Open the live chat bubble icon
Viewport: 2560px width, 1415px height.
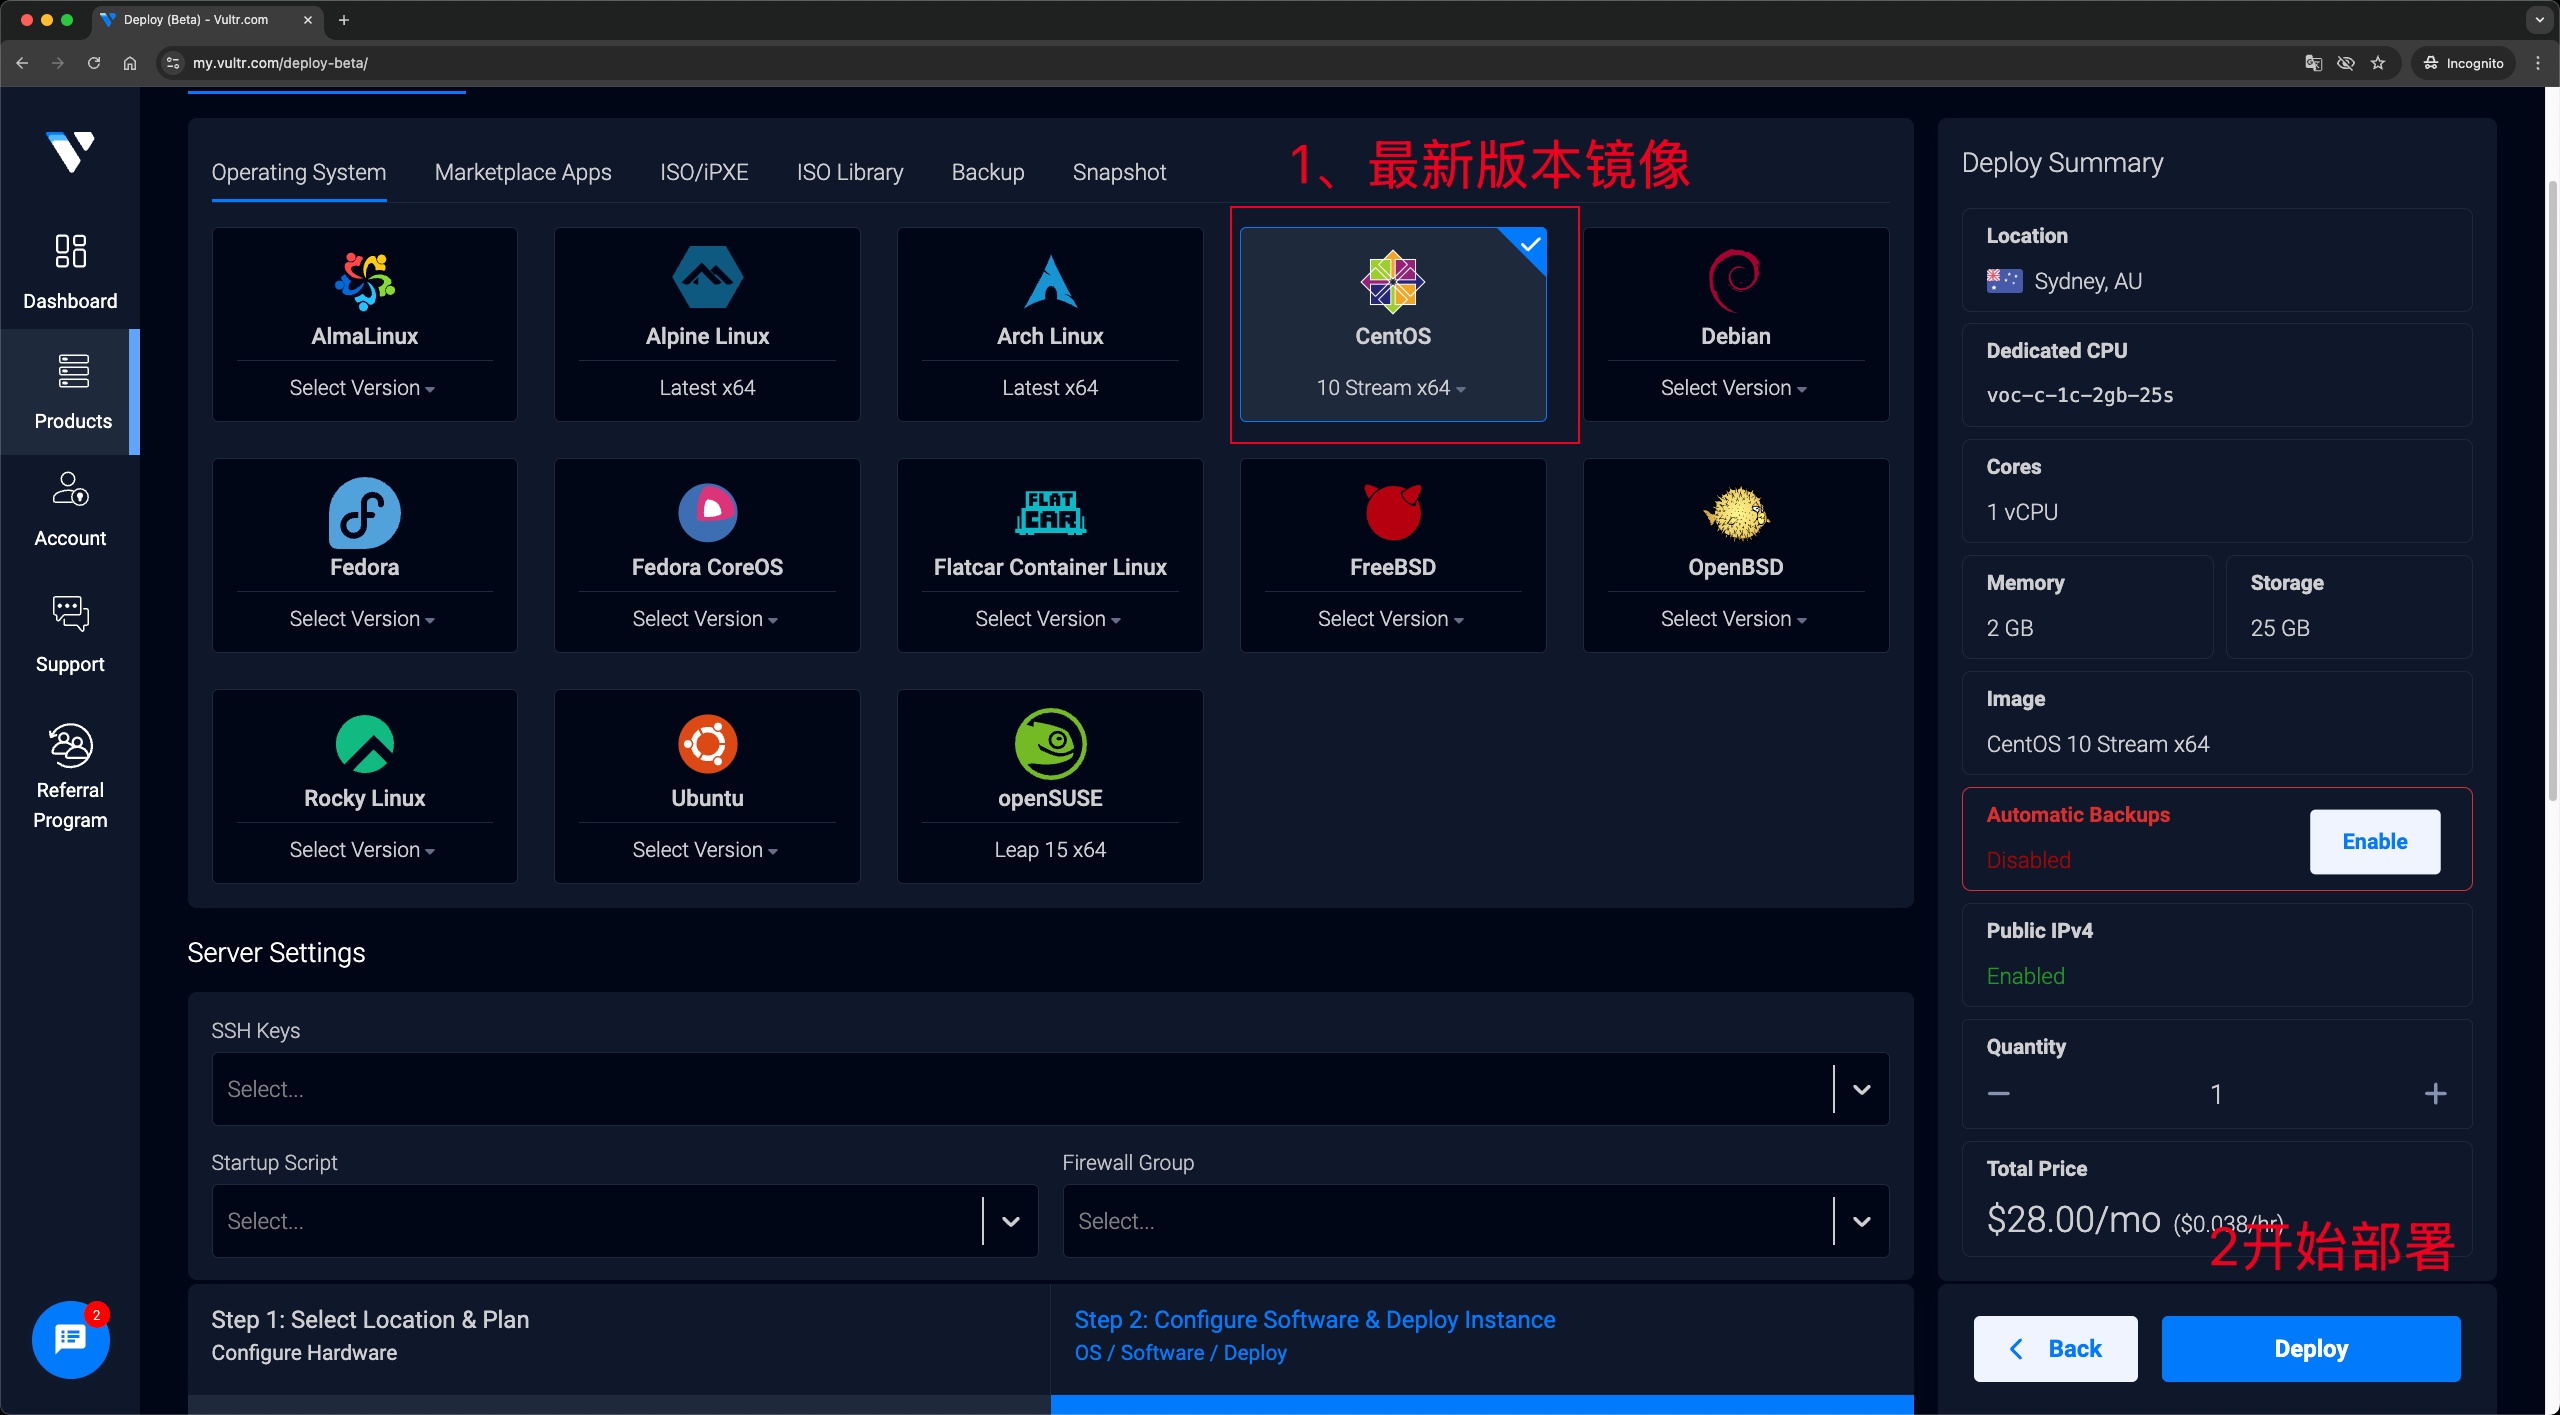tap(70, 1339)
